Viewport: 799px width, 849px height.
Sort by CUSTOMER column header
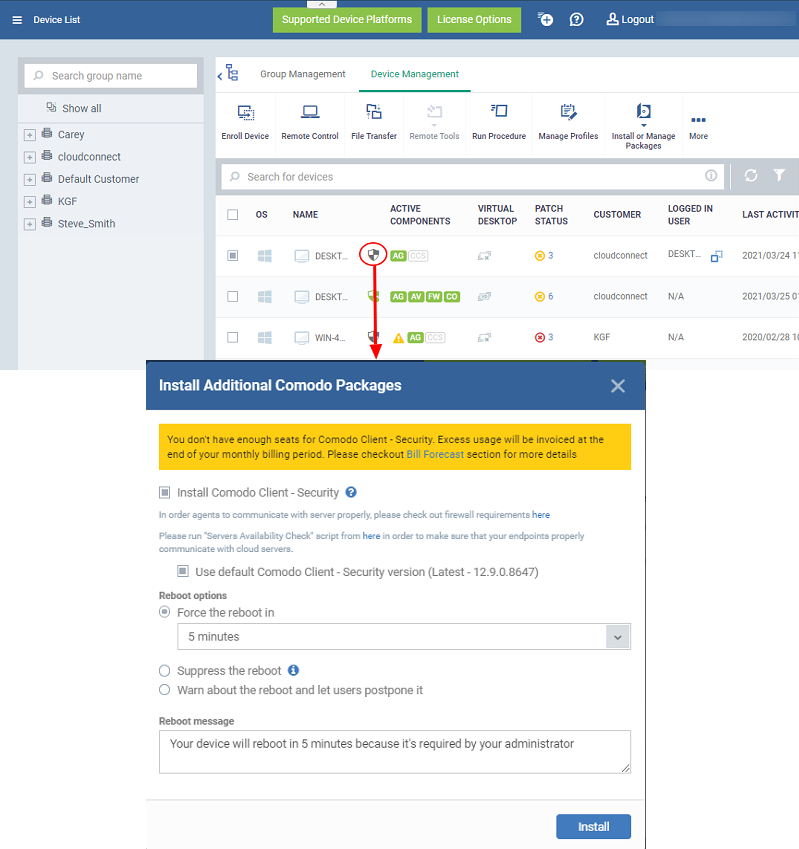(617, 214)
